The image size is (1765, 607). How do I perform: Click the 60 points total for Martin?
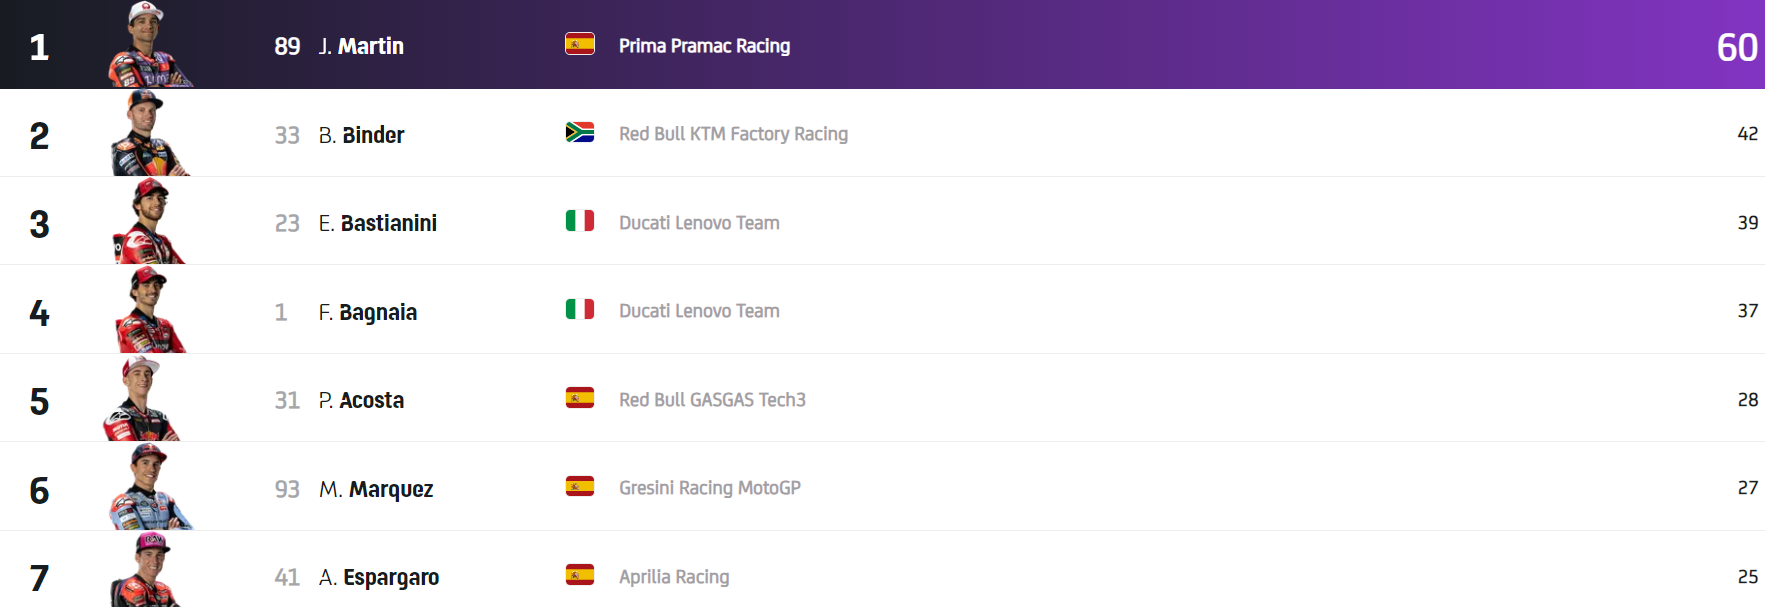click(x=1736, y=47)
